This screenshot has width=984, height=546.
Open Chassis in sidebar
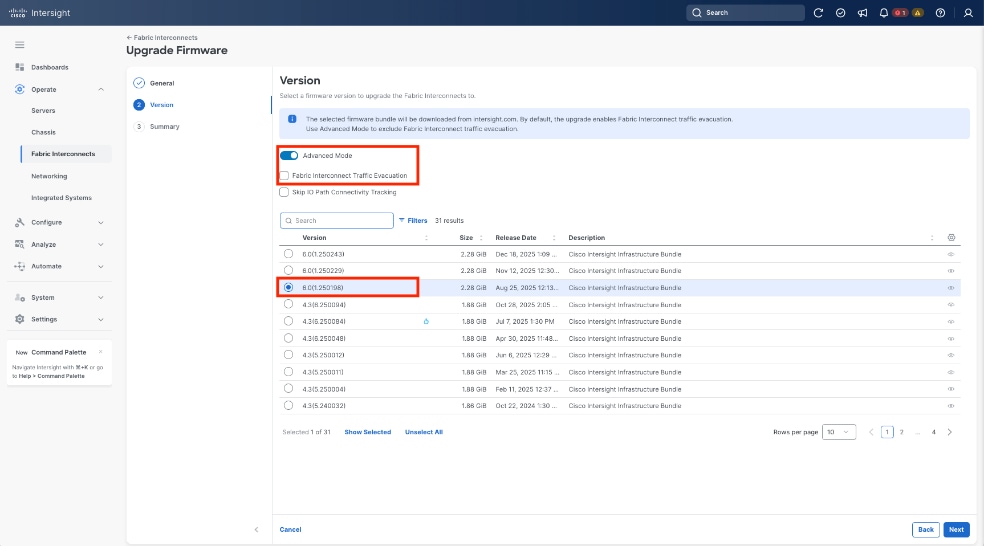point(43,132)
